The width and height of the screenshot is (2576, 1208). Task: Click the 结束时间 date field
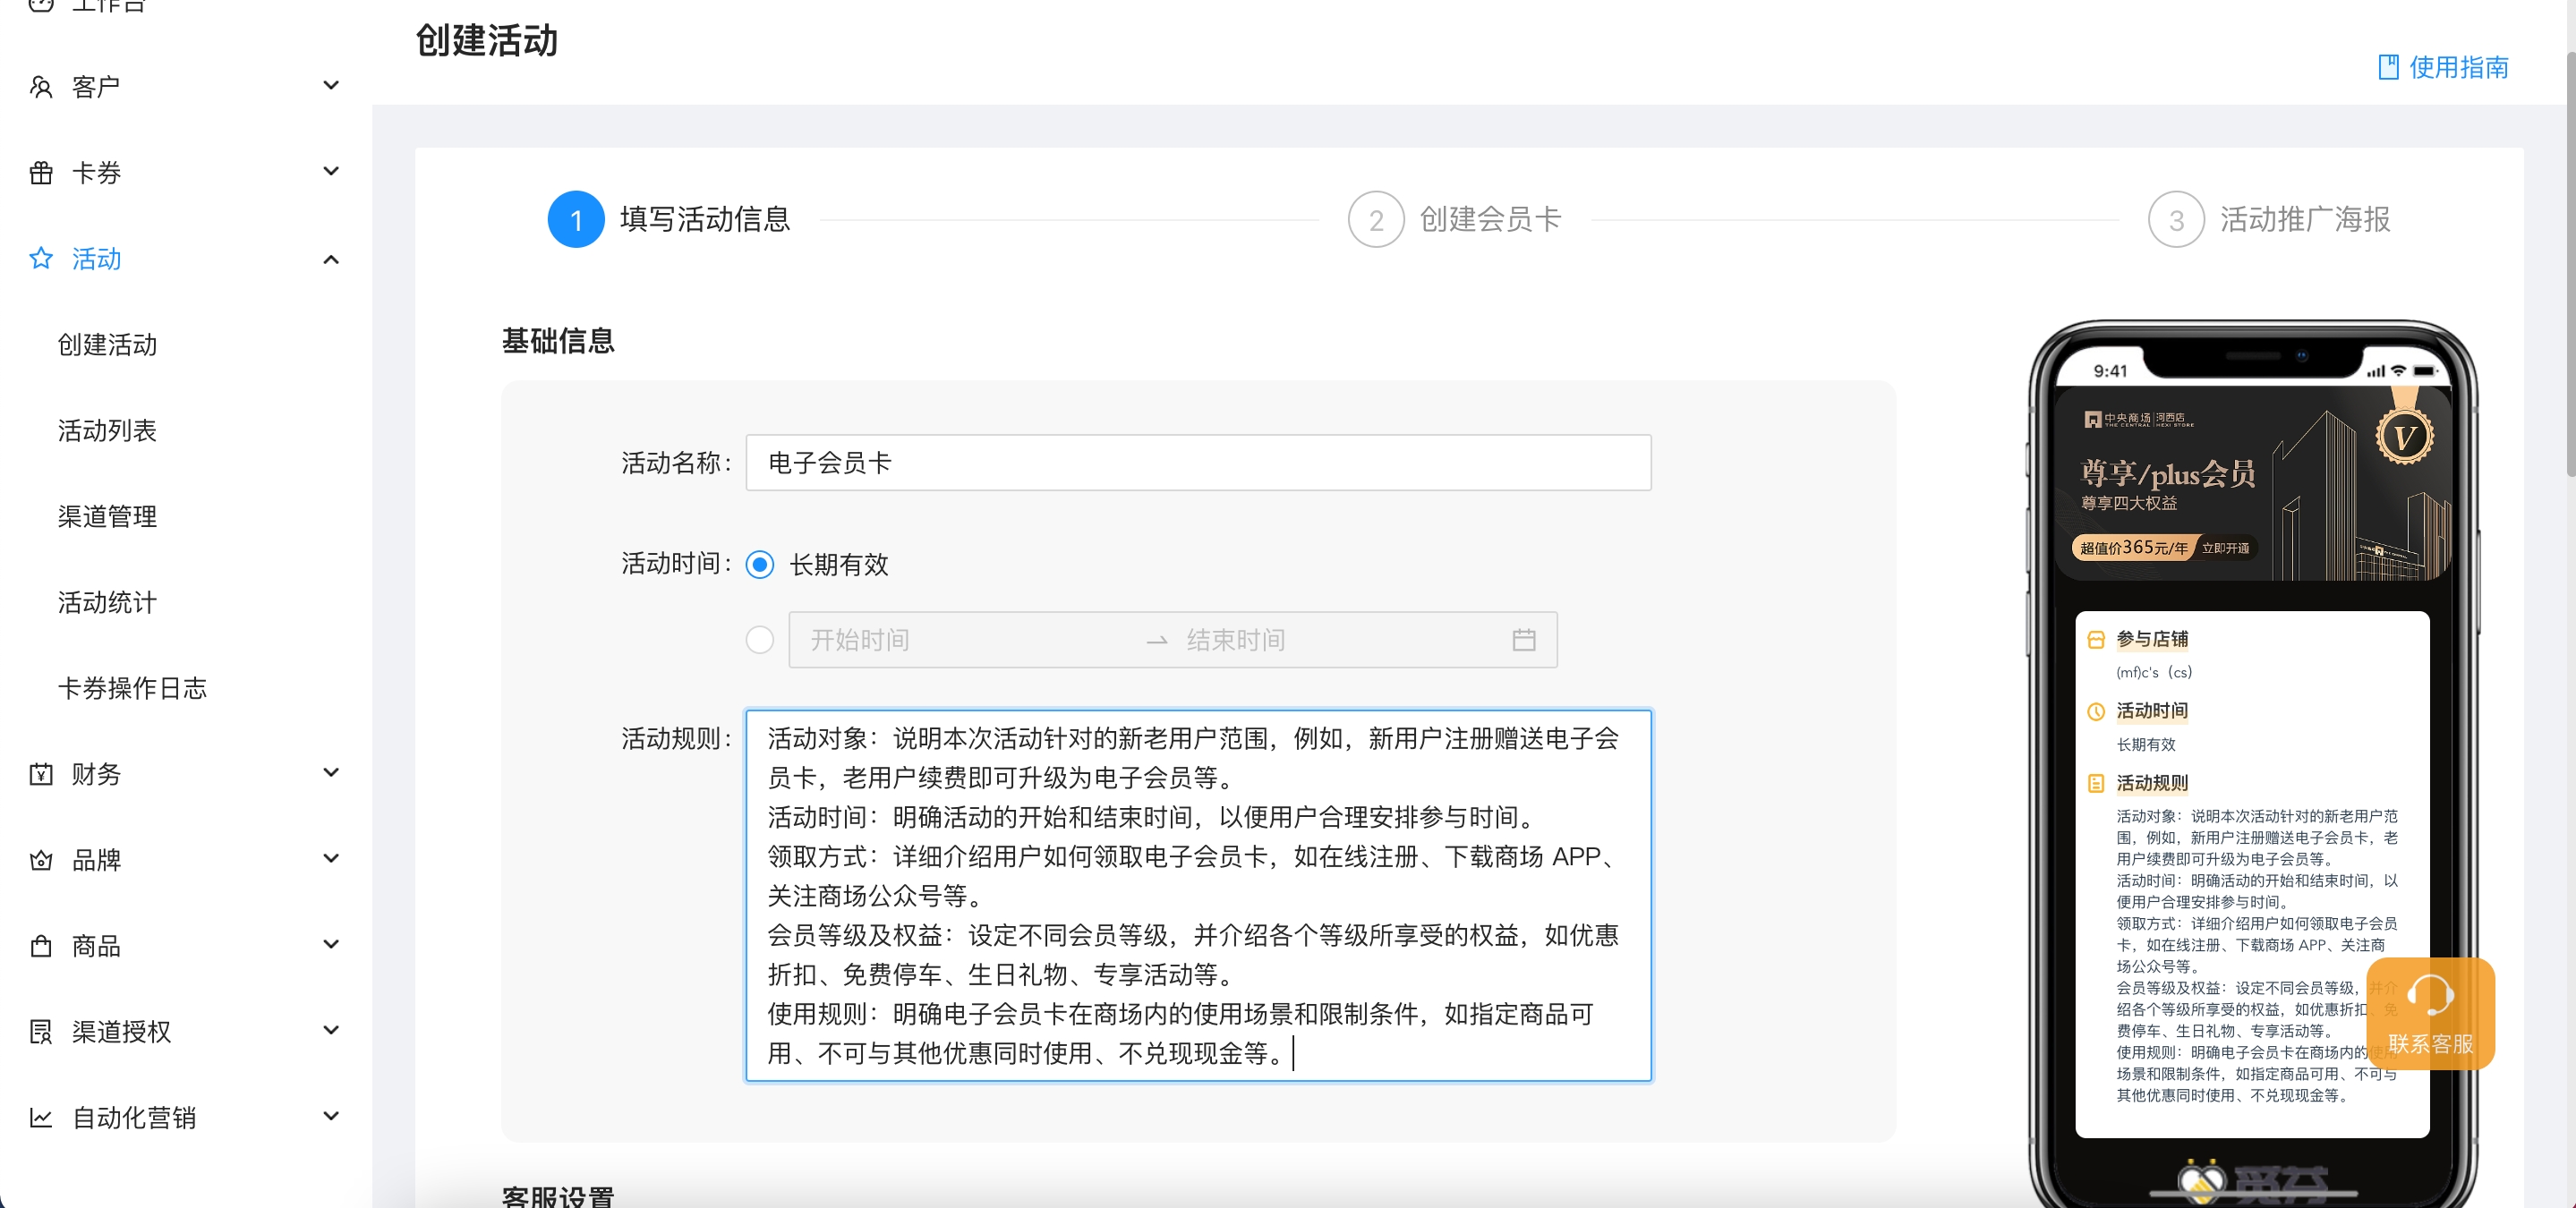(x=1340, y=640)
